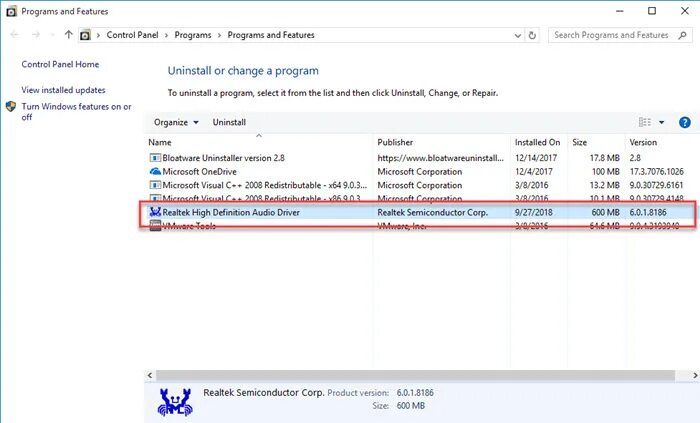Viewport: 700px width, 423px height.
Task: Click the Programs and Features title bar icon
Action: pos(11,12)
